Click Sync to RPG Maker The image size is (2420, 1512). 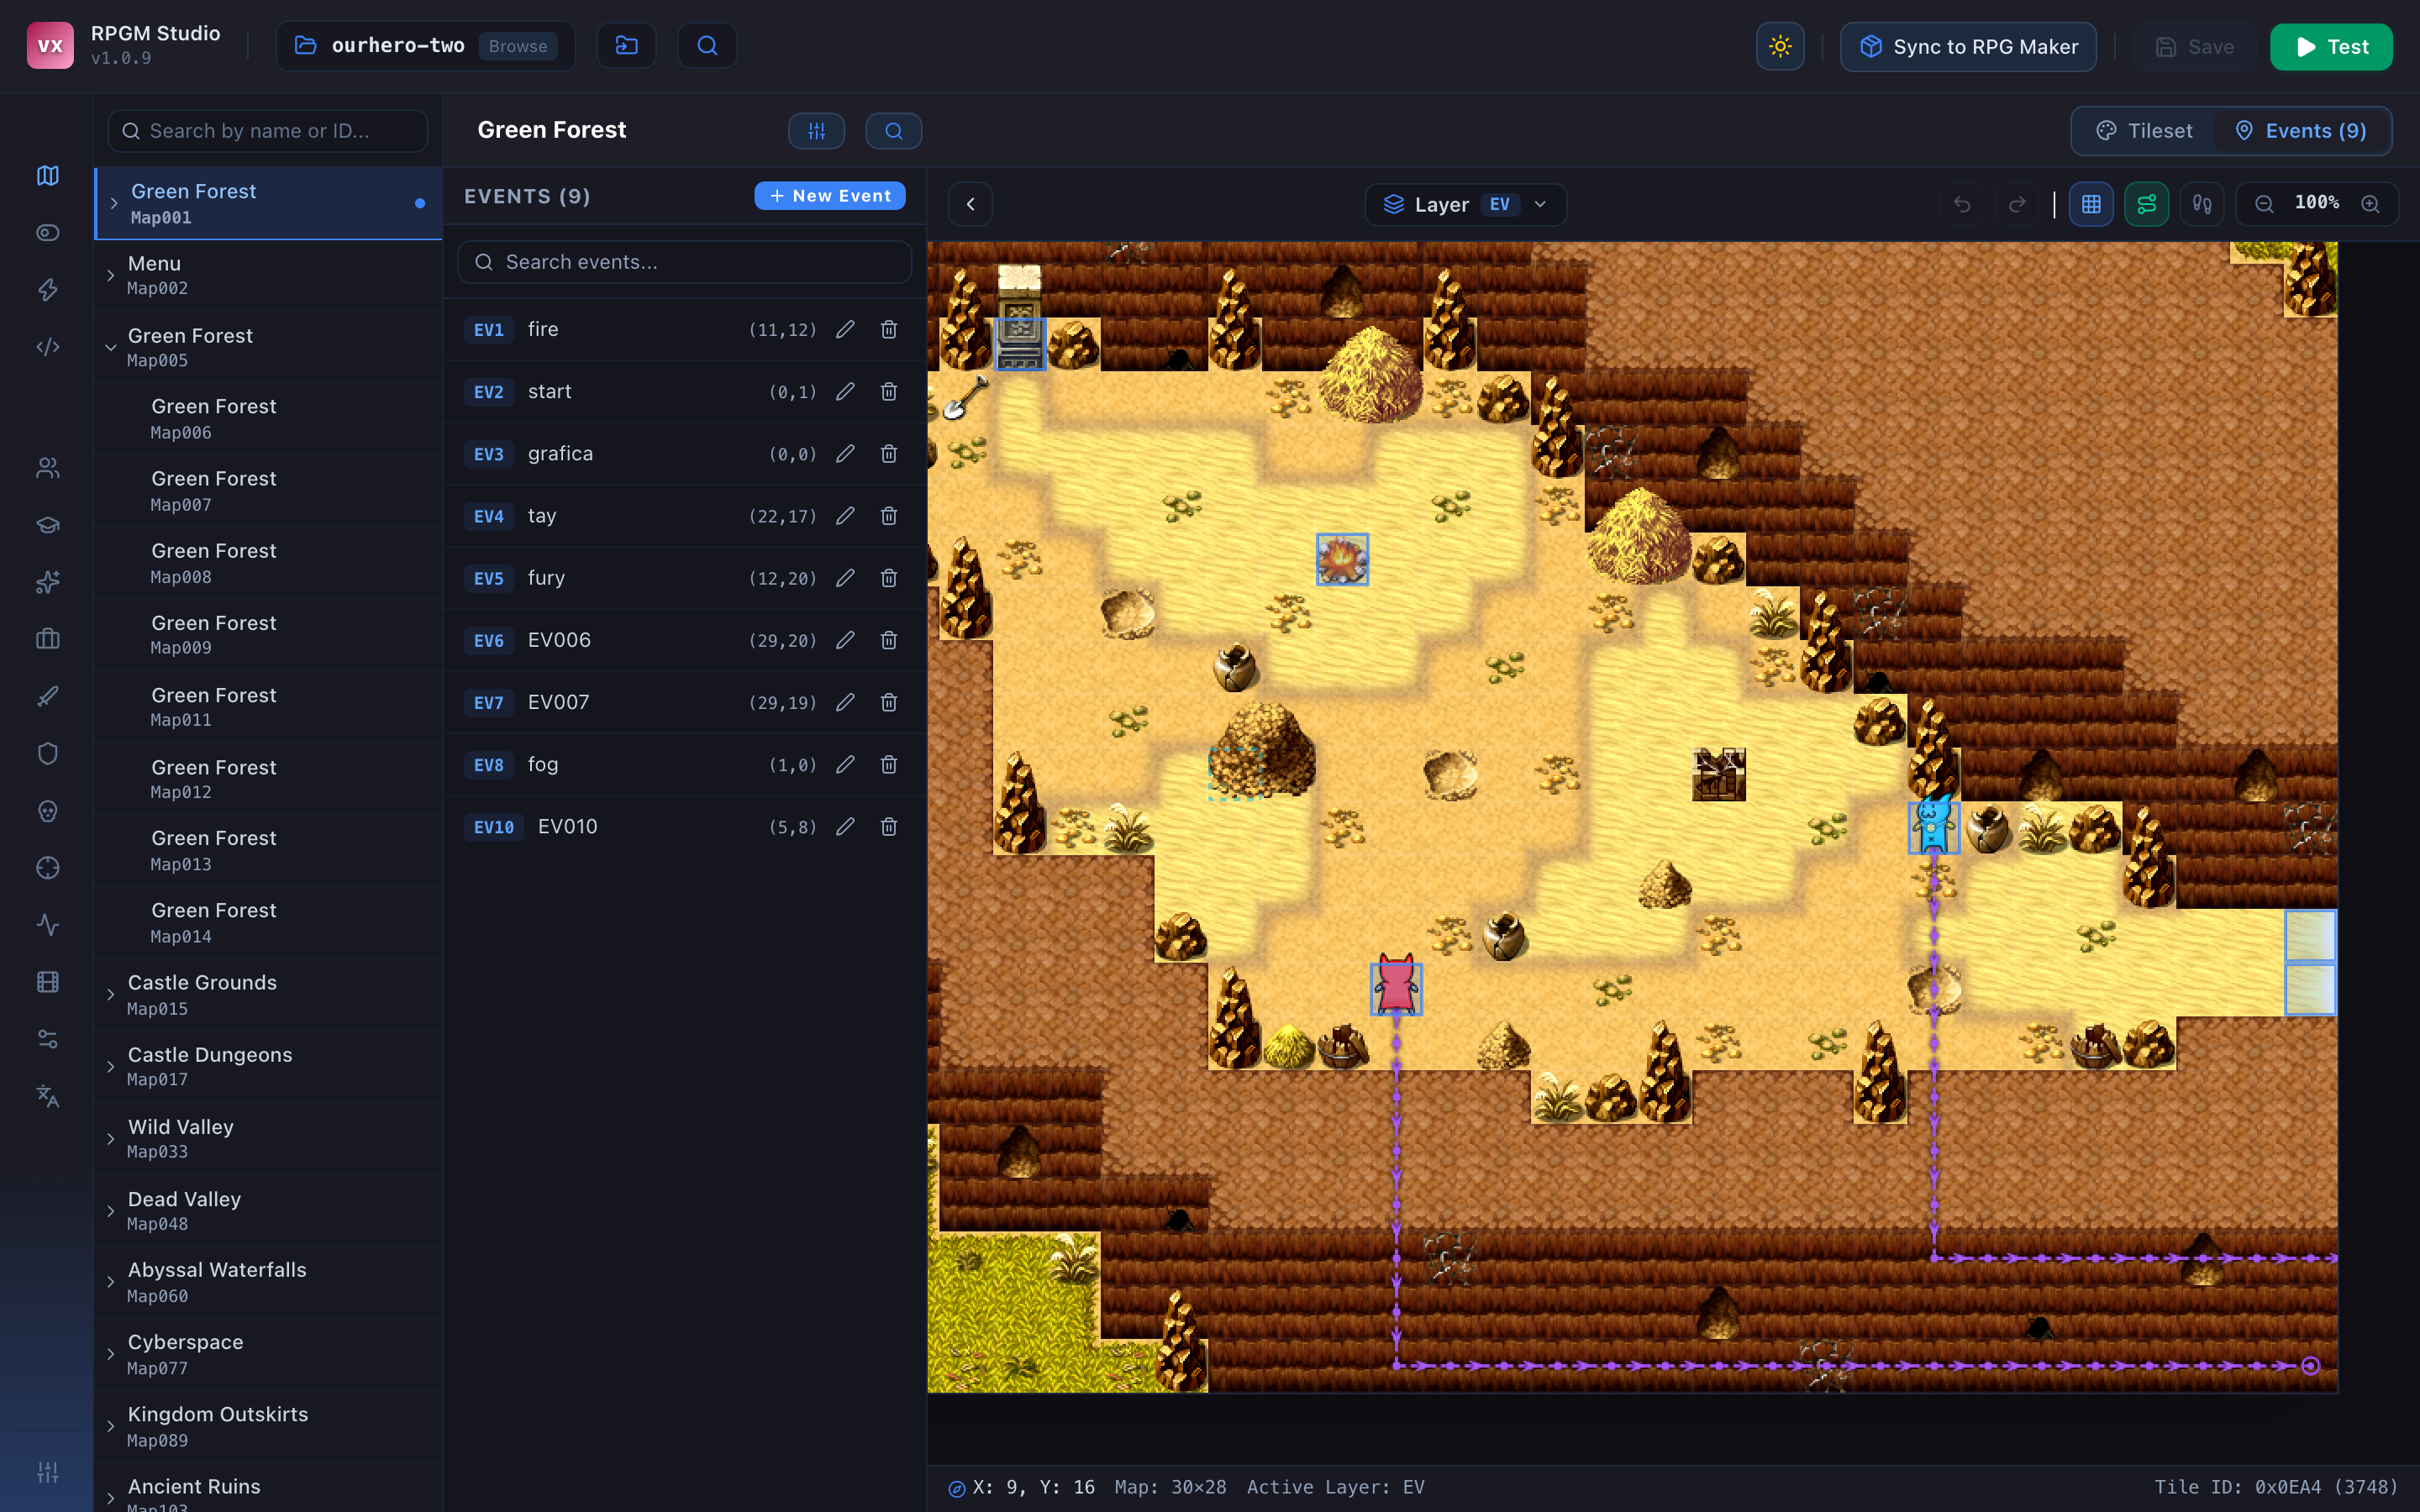1968,47
